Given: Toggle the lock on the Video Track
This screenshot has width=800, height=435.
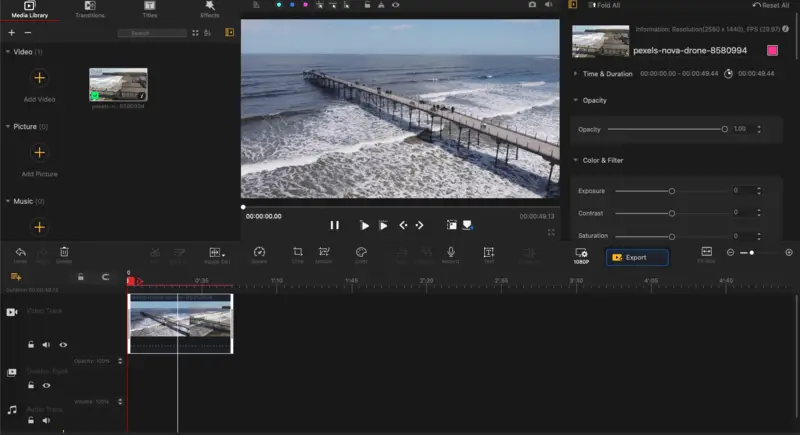Looking at the screenshot, I should 31,345.
